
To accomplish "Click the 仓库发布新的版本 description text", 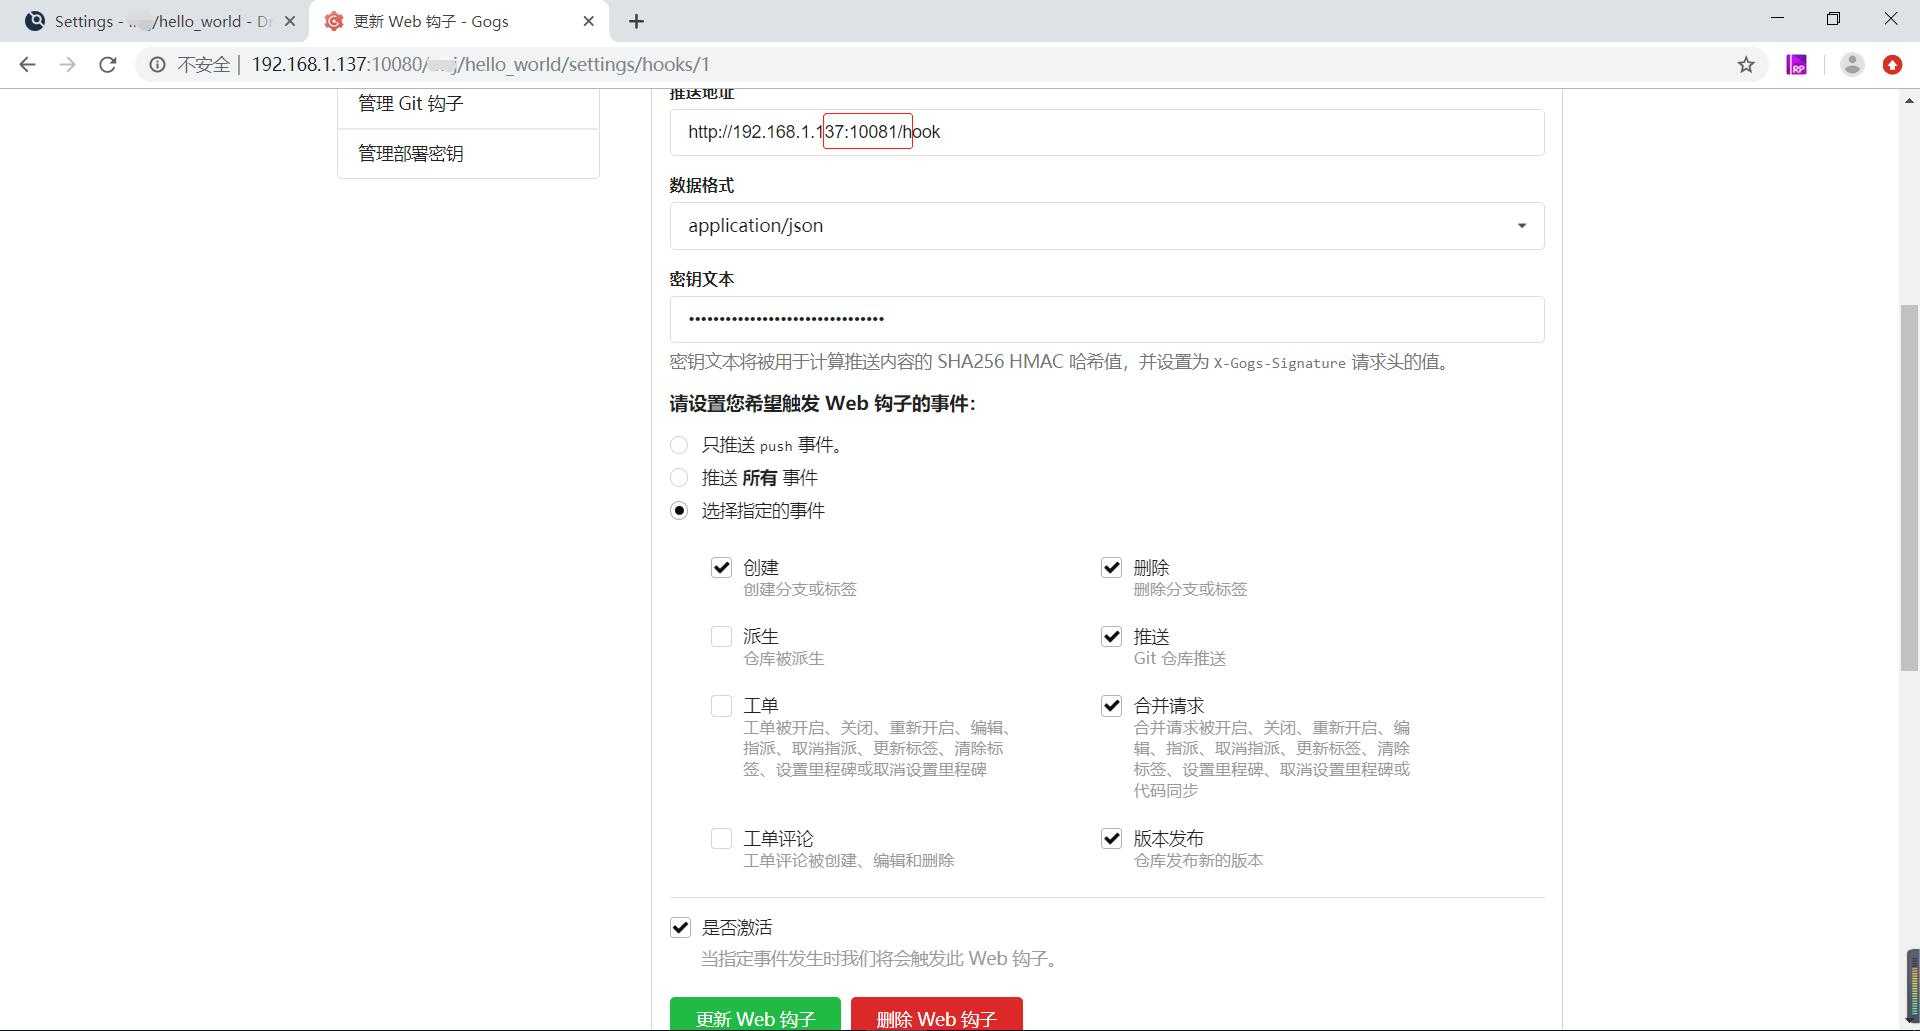I will (x=1198, y=861).
